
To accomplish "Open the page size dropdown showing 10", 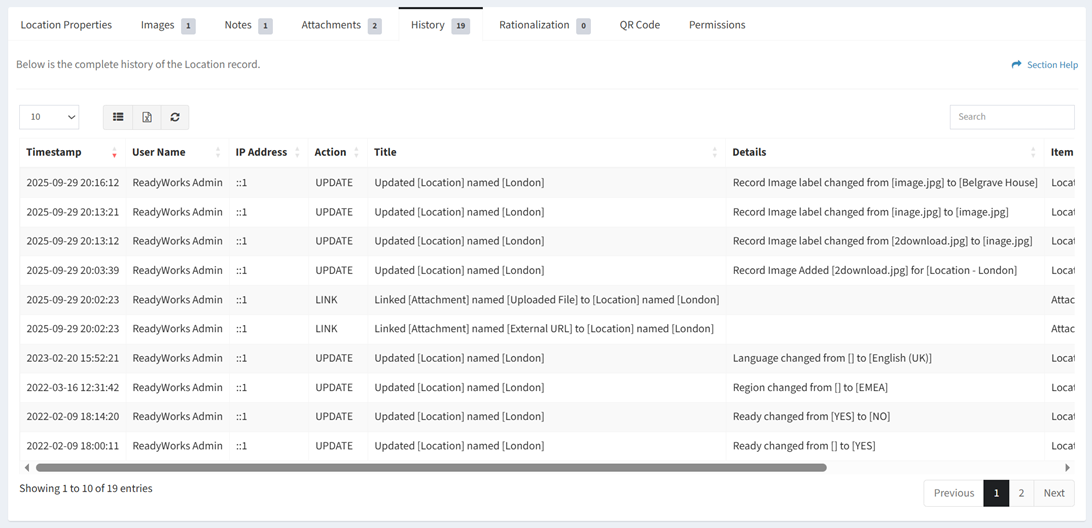I will 49,117.
